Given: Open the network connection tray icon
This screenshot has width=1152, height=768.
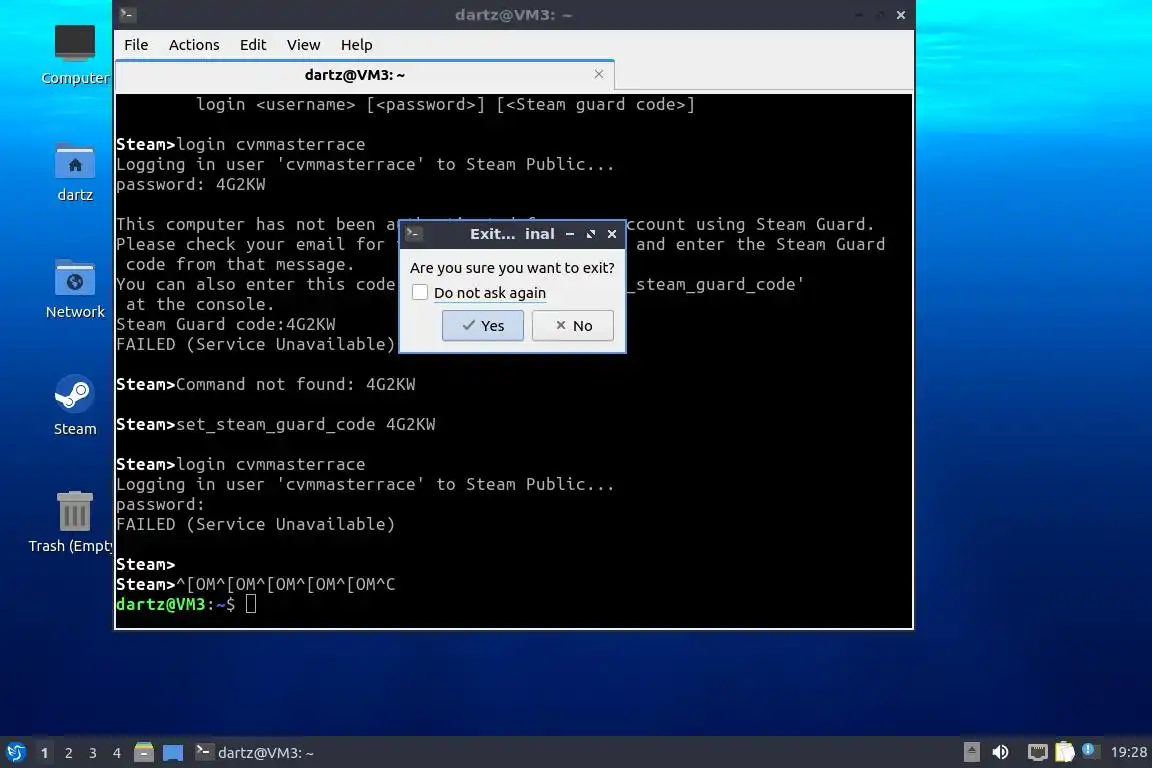Looking at the screenshot, I should pyautogui.click(x=1037, y=752).
